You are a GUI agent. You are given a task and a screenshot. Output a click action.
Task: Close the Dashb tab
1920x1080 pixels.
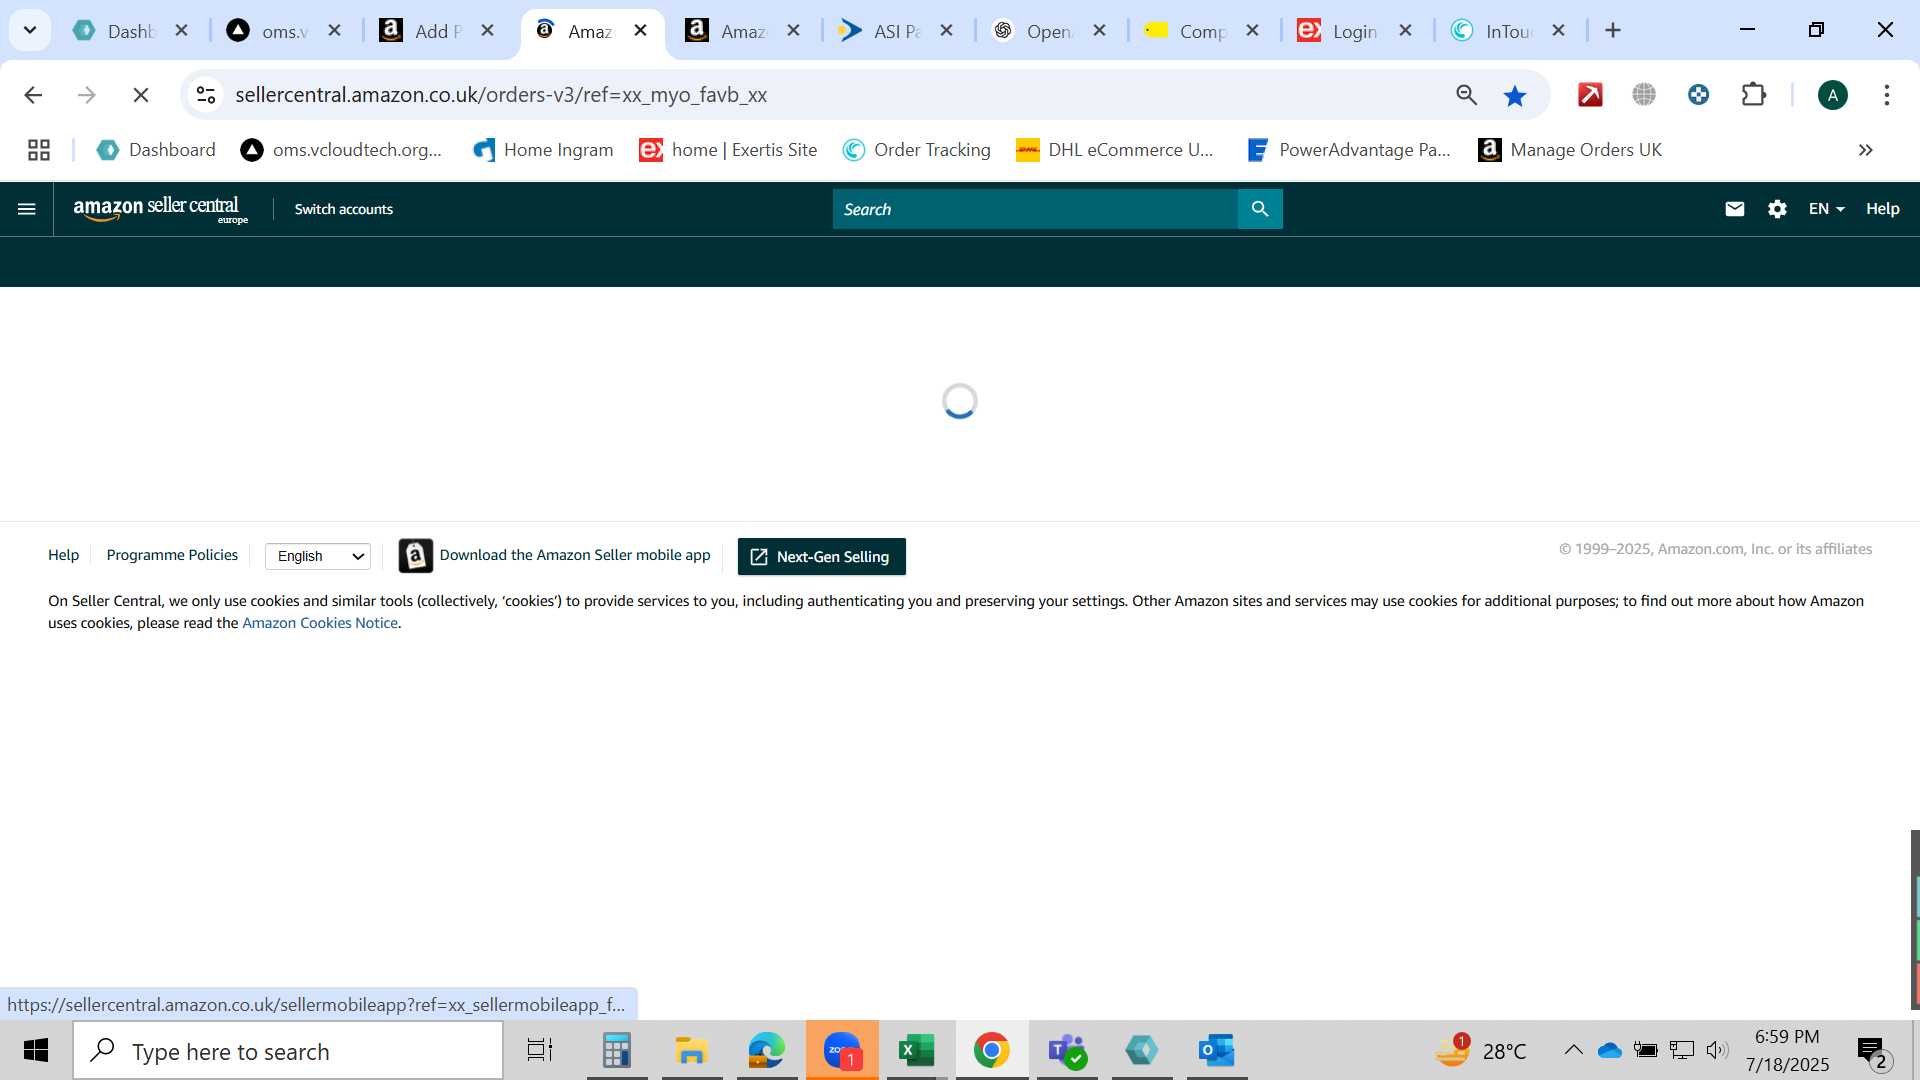(181, 31)
